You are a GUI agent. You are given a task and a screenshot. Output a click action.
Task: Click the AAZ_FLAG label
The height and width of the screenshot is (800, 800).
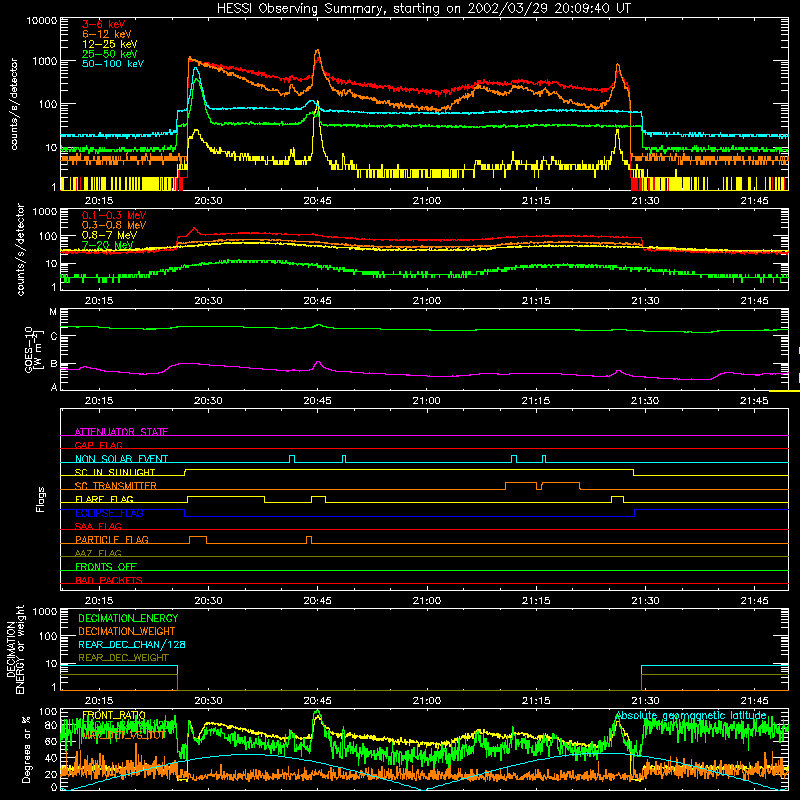pyautogui.click(x=98, y=553)
